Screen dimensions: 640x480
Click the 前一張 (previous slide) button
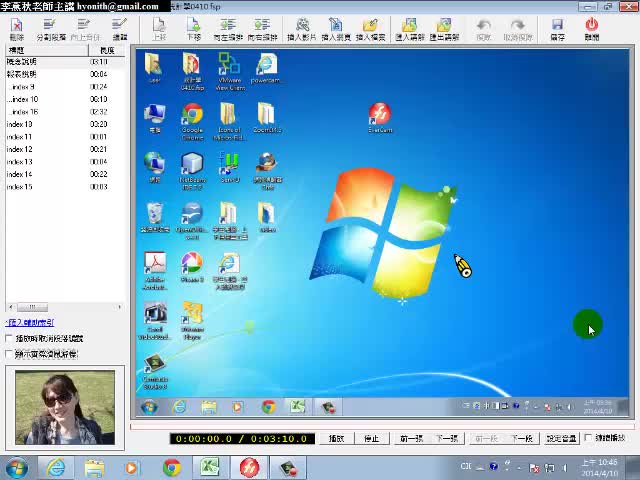(x=411, y=438)
